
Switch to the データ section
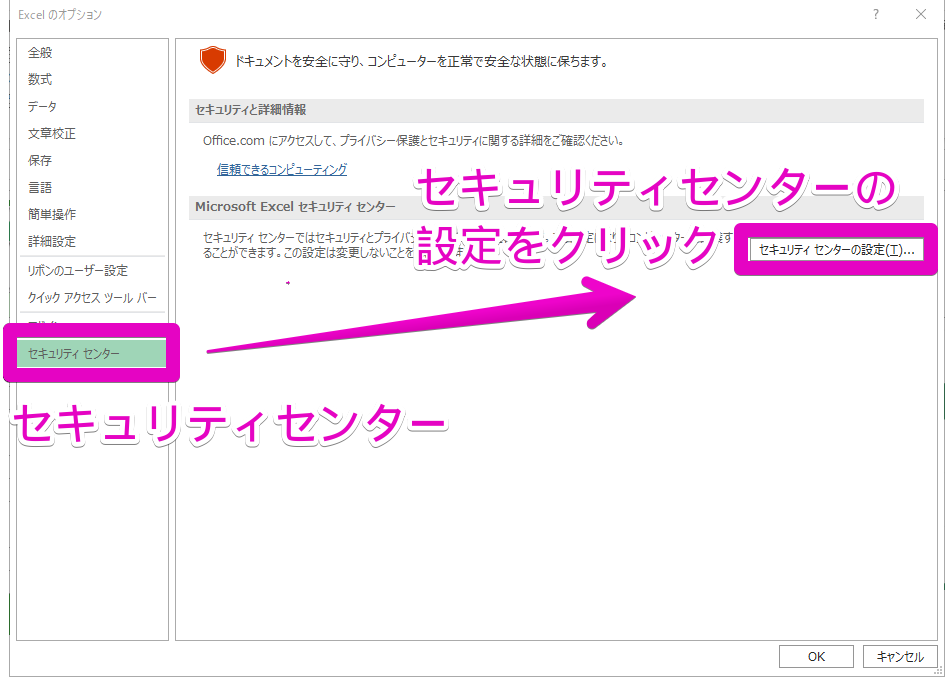click(42, 106)
